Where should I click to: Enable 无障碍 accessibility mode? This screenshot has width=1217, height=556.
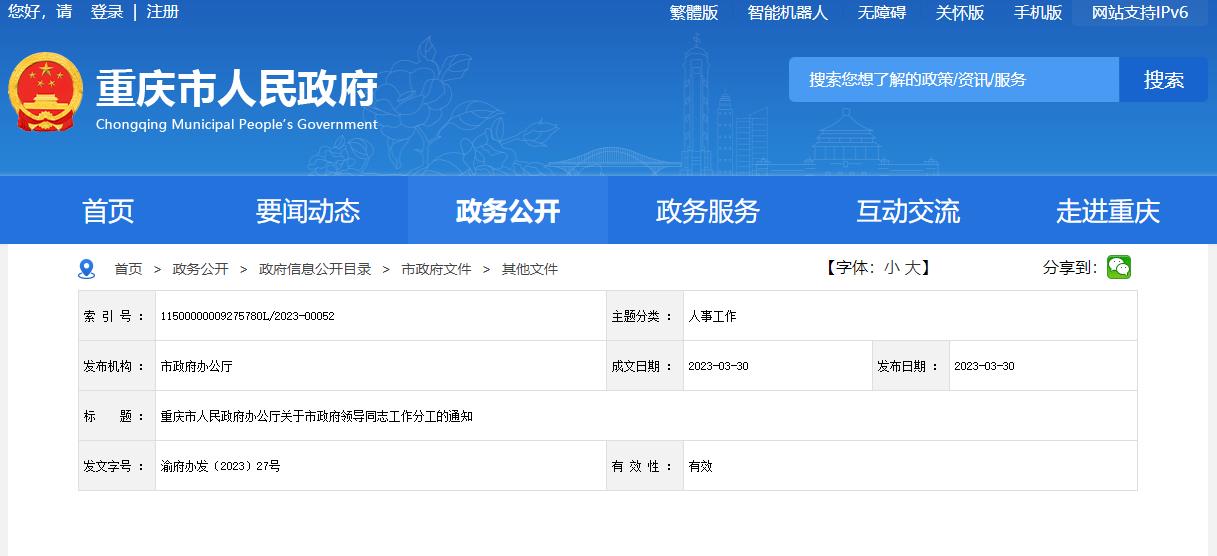tap(882, 13)
